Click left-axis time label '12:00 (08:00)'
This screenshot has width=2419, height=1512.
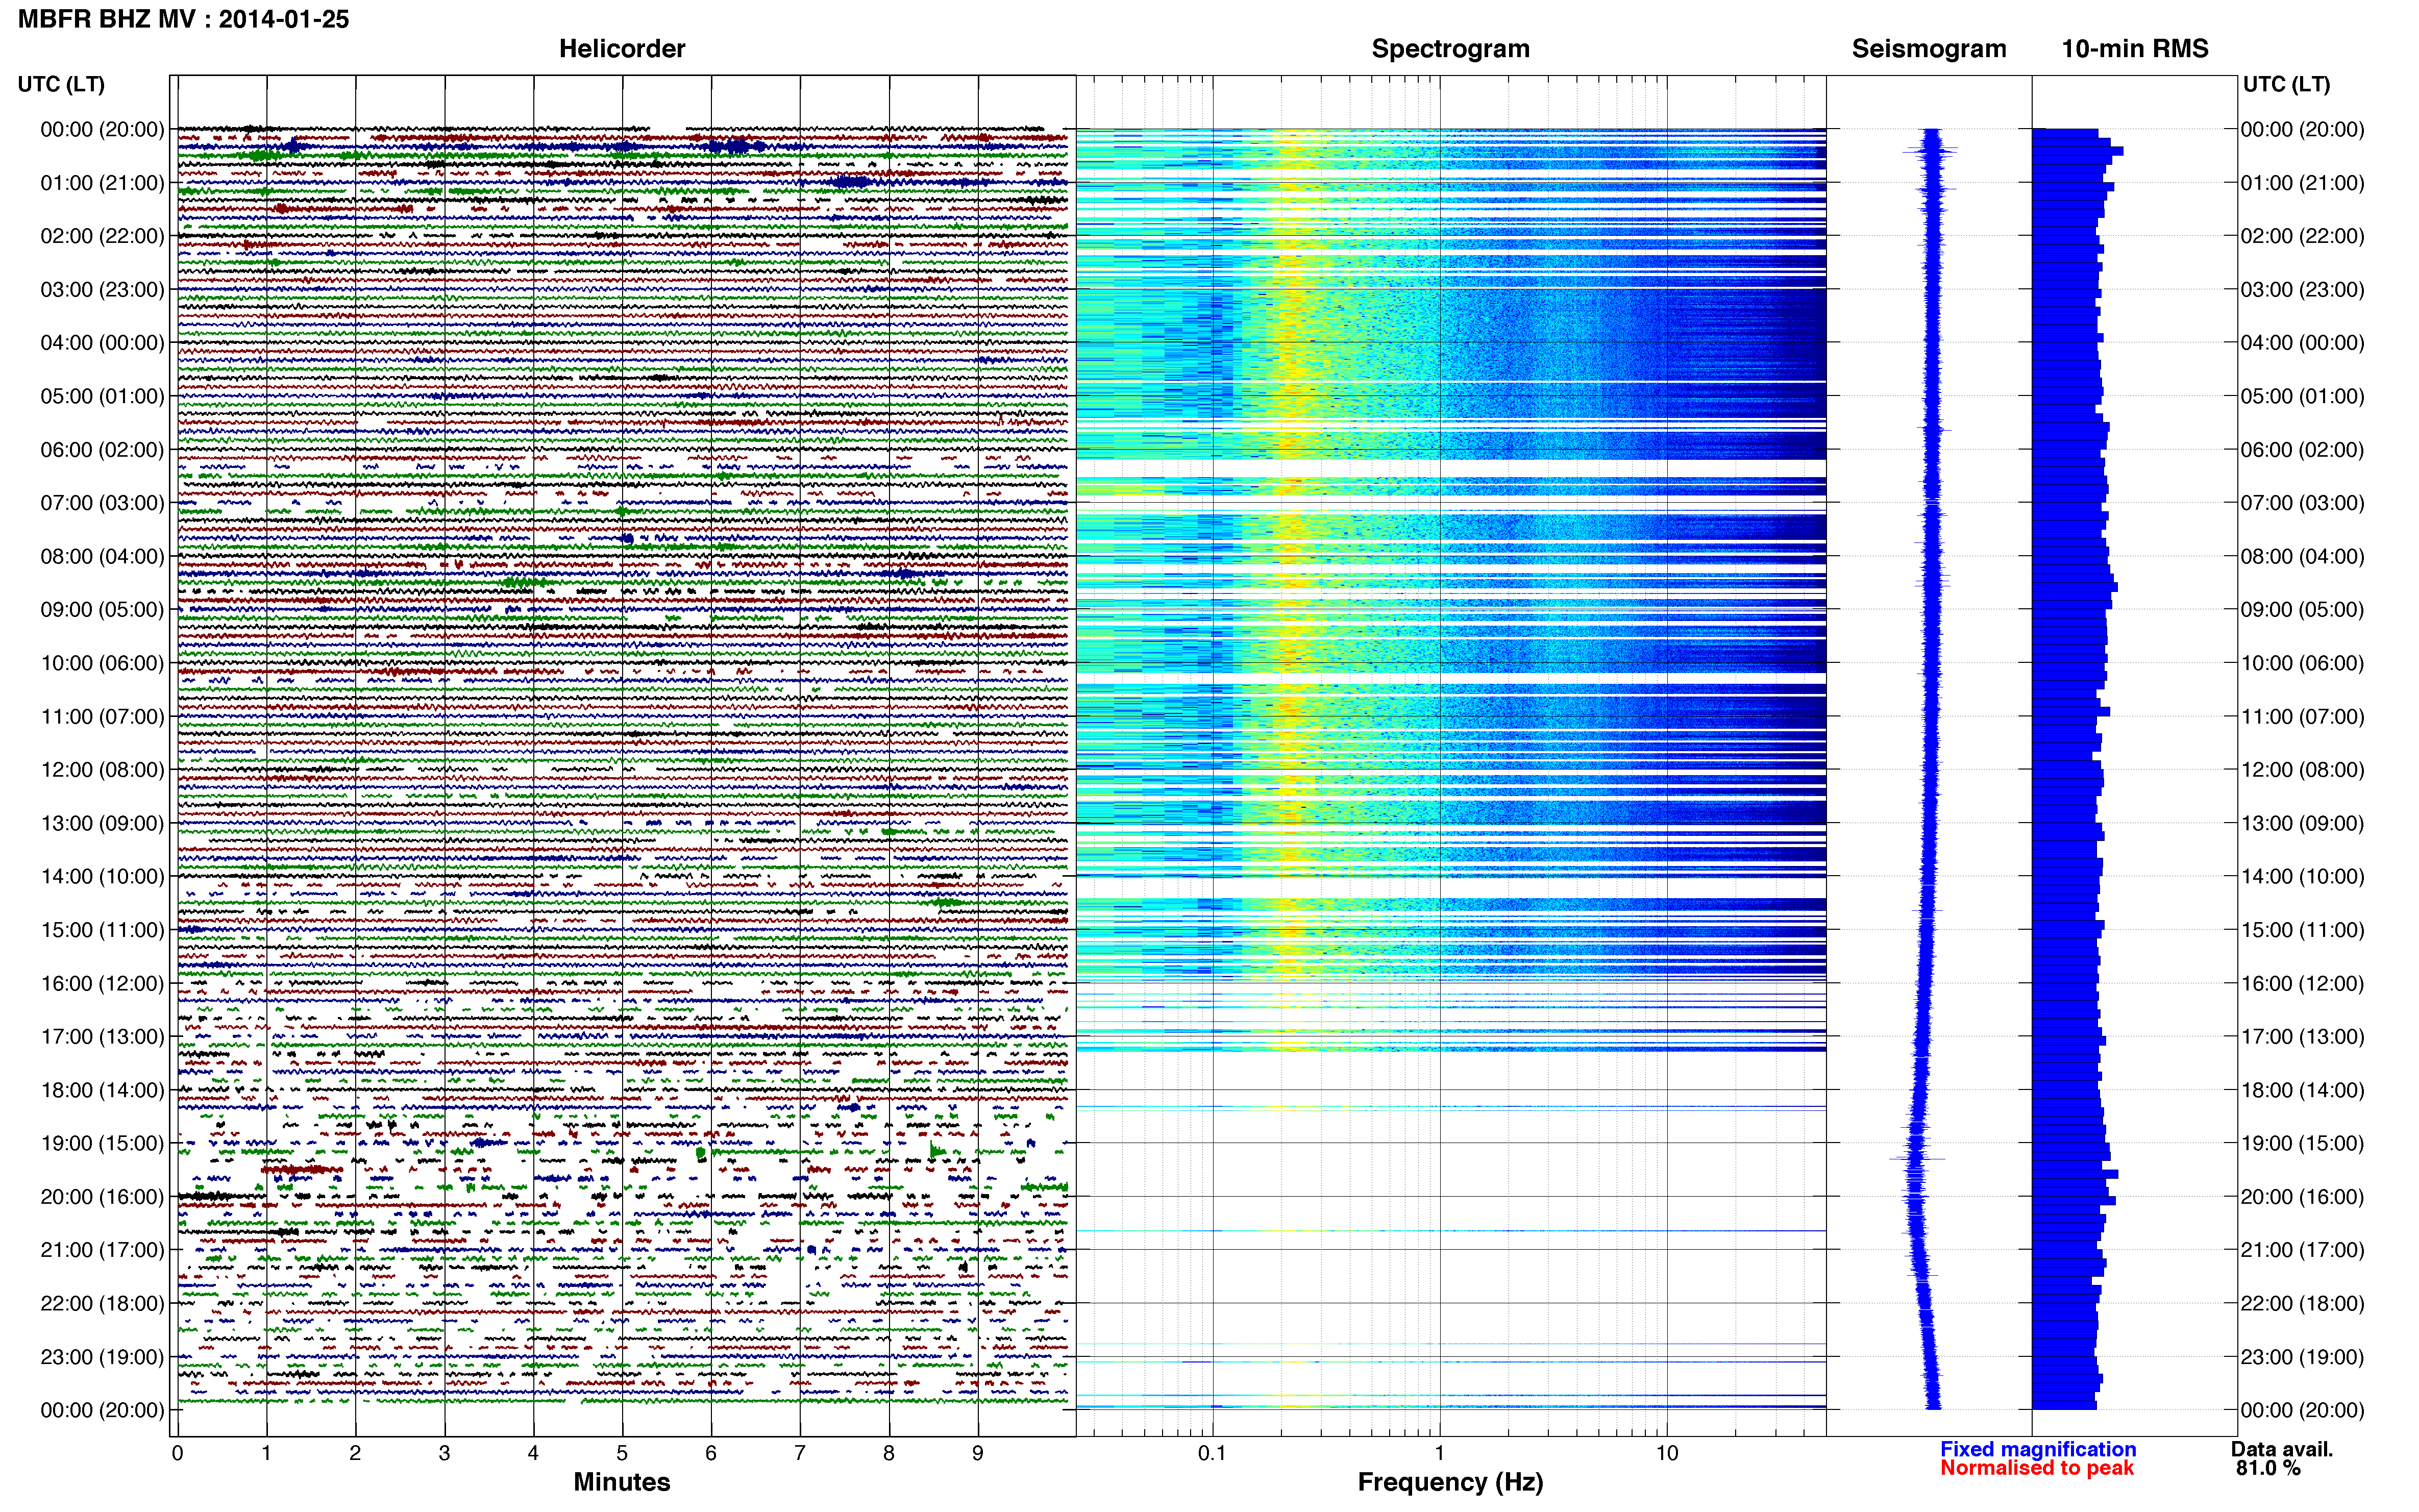(x=102, y=770)
